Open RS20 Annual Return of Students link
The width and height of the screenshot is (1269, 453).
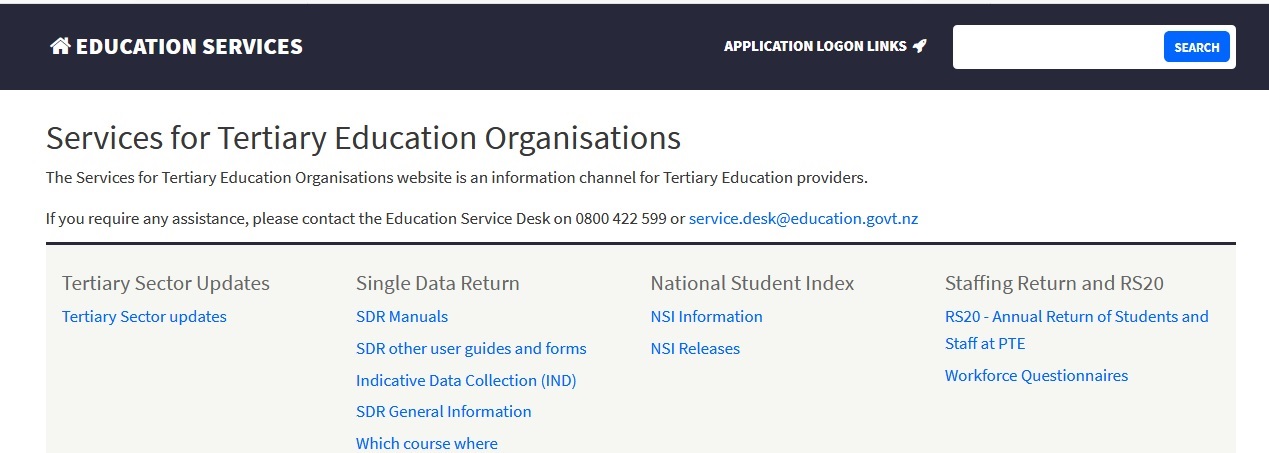pyautogui.click(x=1076, y=317)
